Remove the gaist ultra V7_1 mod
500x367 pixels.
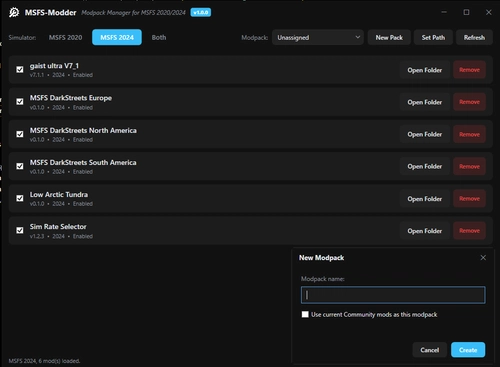point(469,70)
